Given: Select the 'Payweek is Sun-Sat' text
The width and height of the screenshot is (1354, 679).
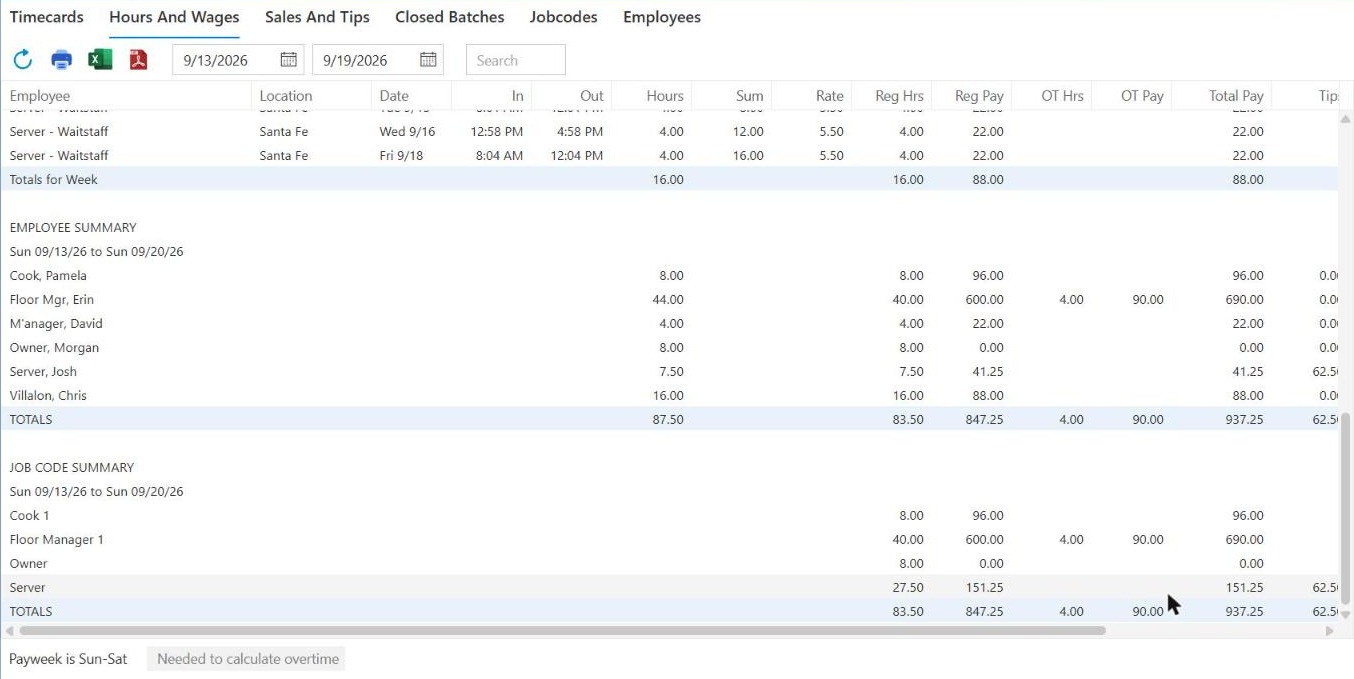Looking at the screenshot, I should point(68,659).
